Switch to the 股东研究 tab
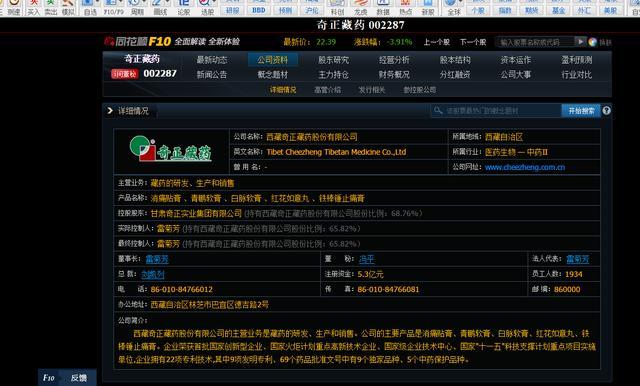Image resolution: width=640 pixels, height=386 pixels. (333, 60)
